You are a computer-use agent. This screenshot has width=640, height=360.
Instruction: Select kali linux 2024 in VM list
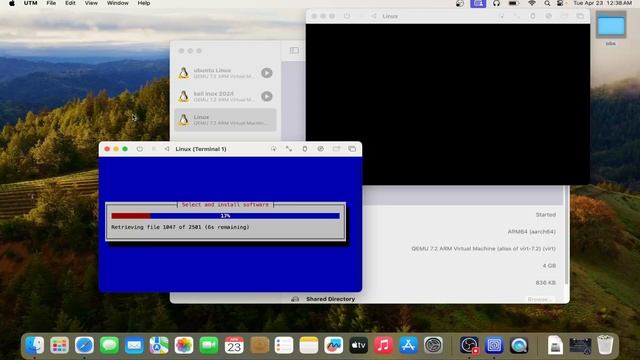(x=225, y=96)
